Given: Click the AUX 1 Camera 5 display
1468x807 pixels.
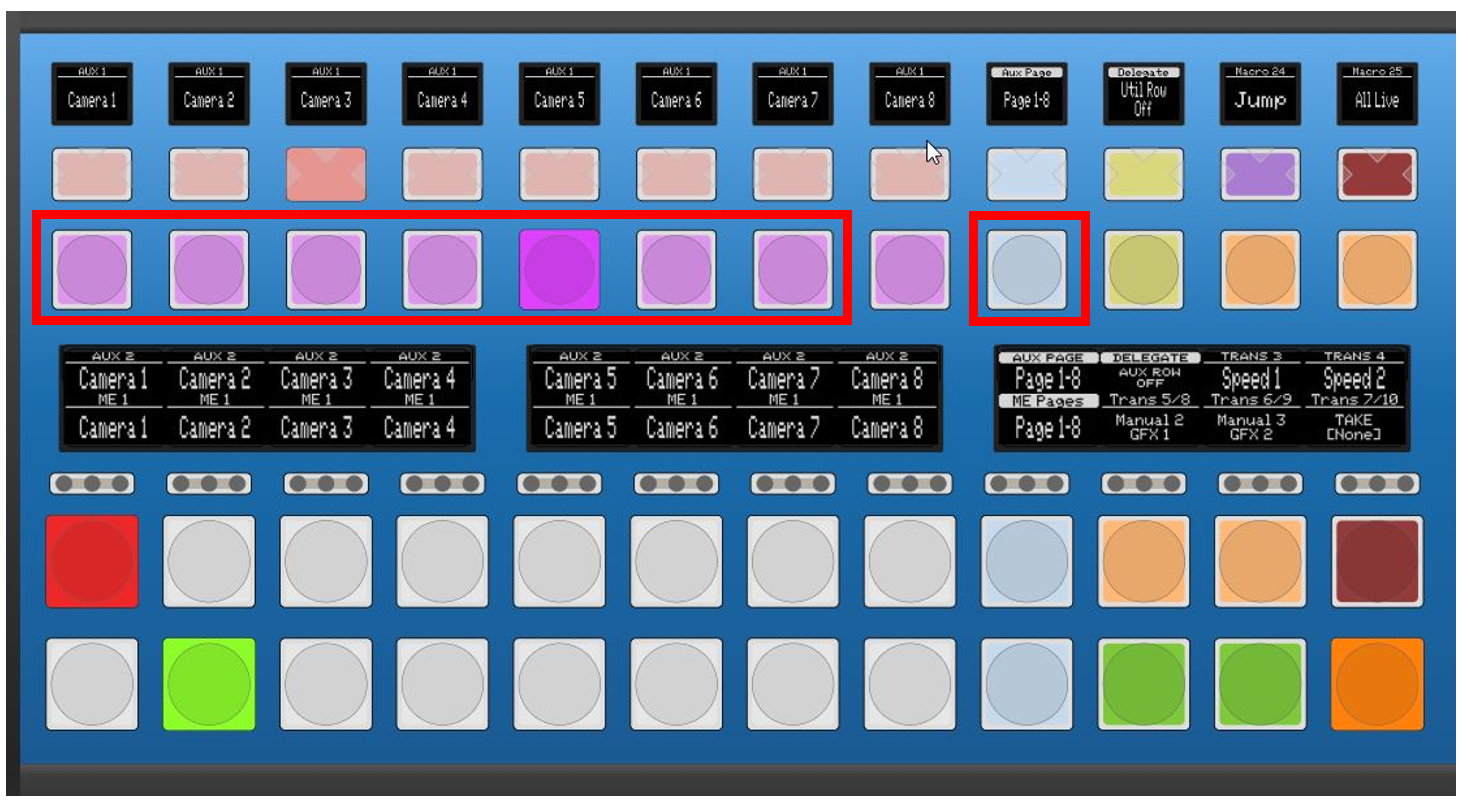Looking at the screenshot, I should [559, 94].
